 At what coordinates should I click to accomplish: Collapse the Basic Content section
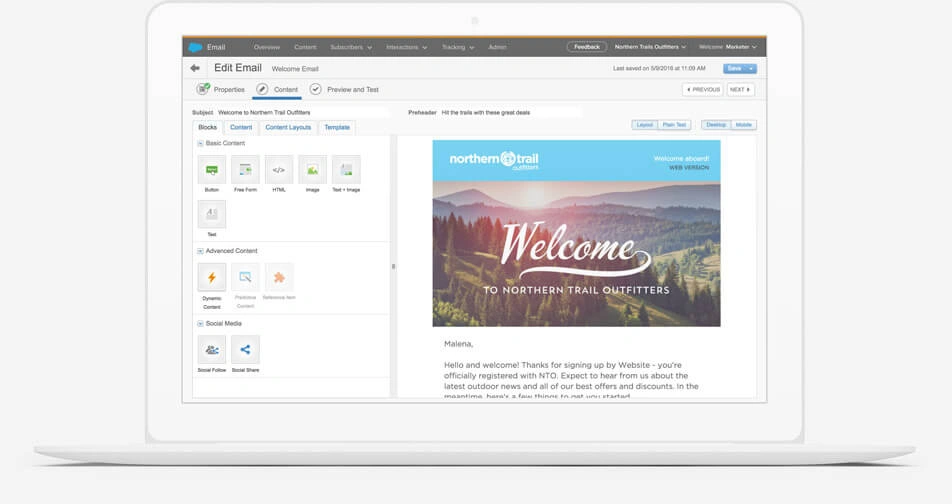200,143
